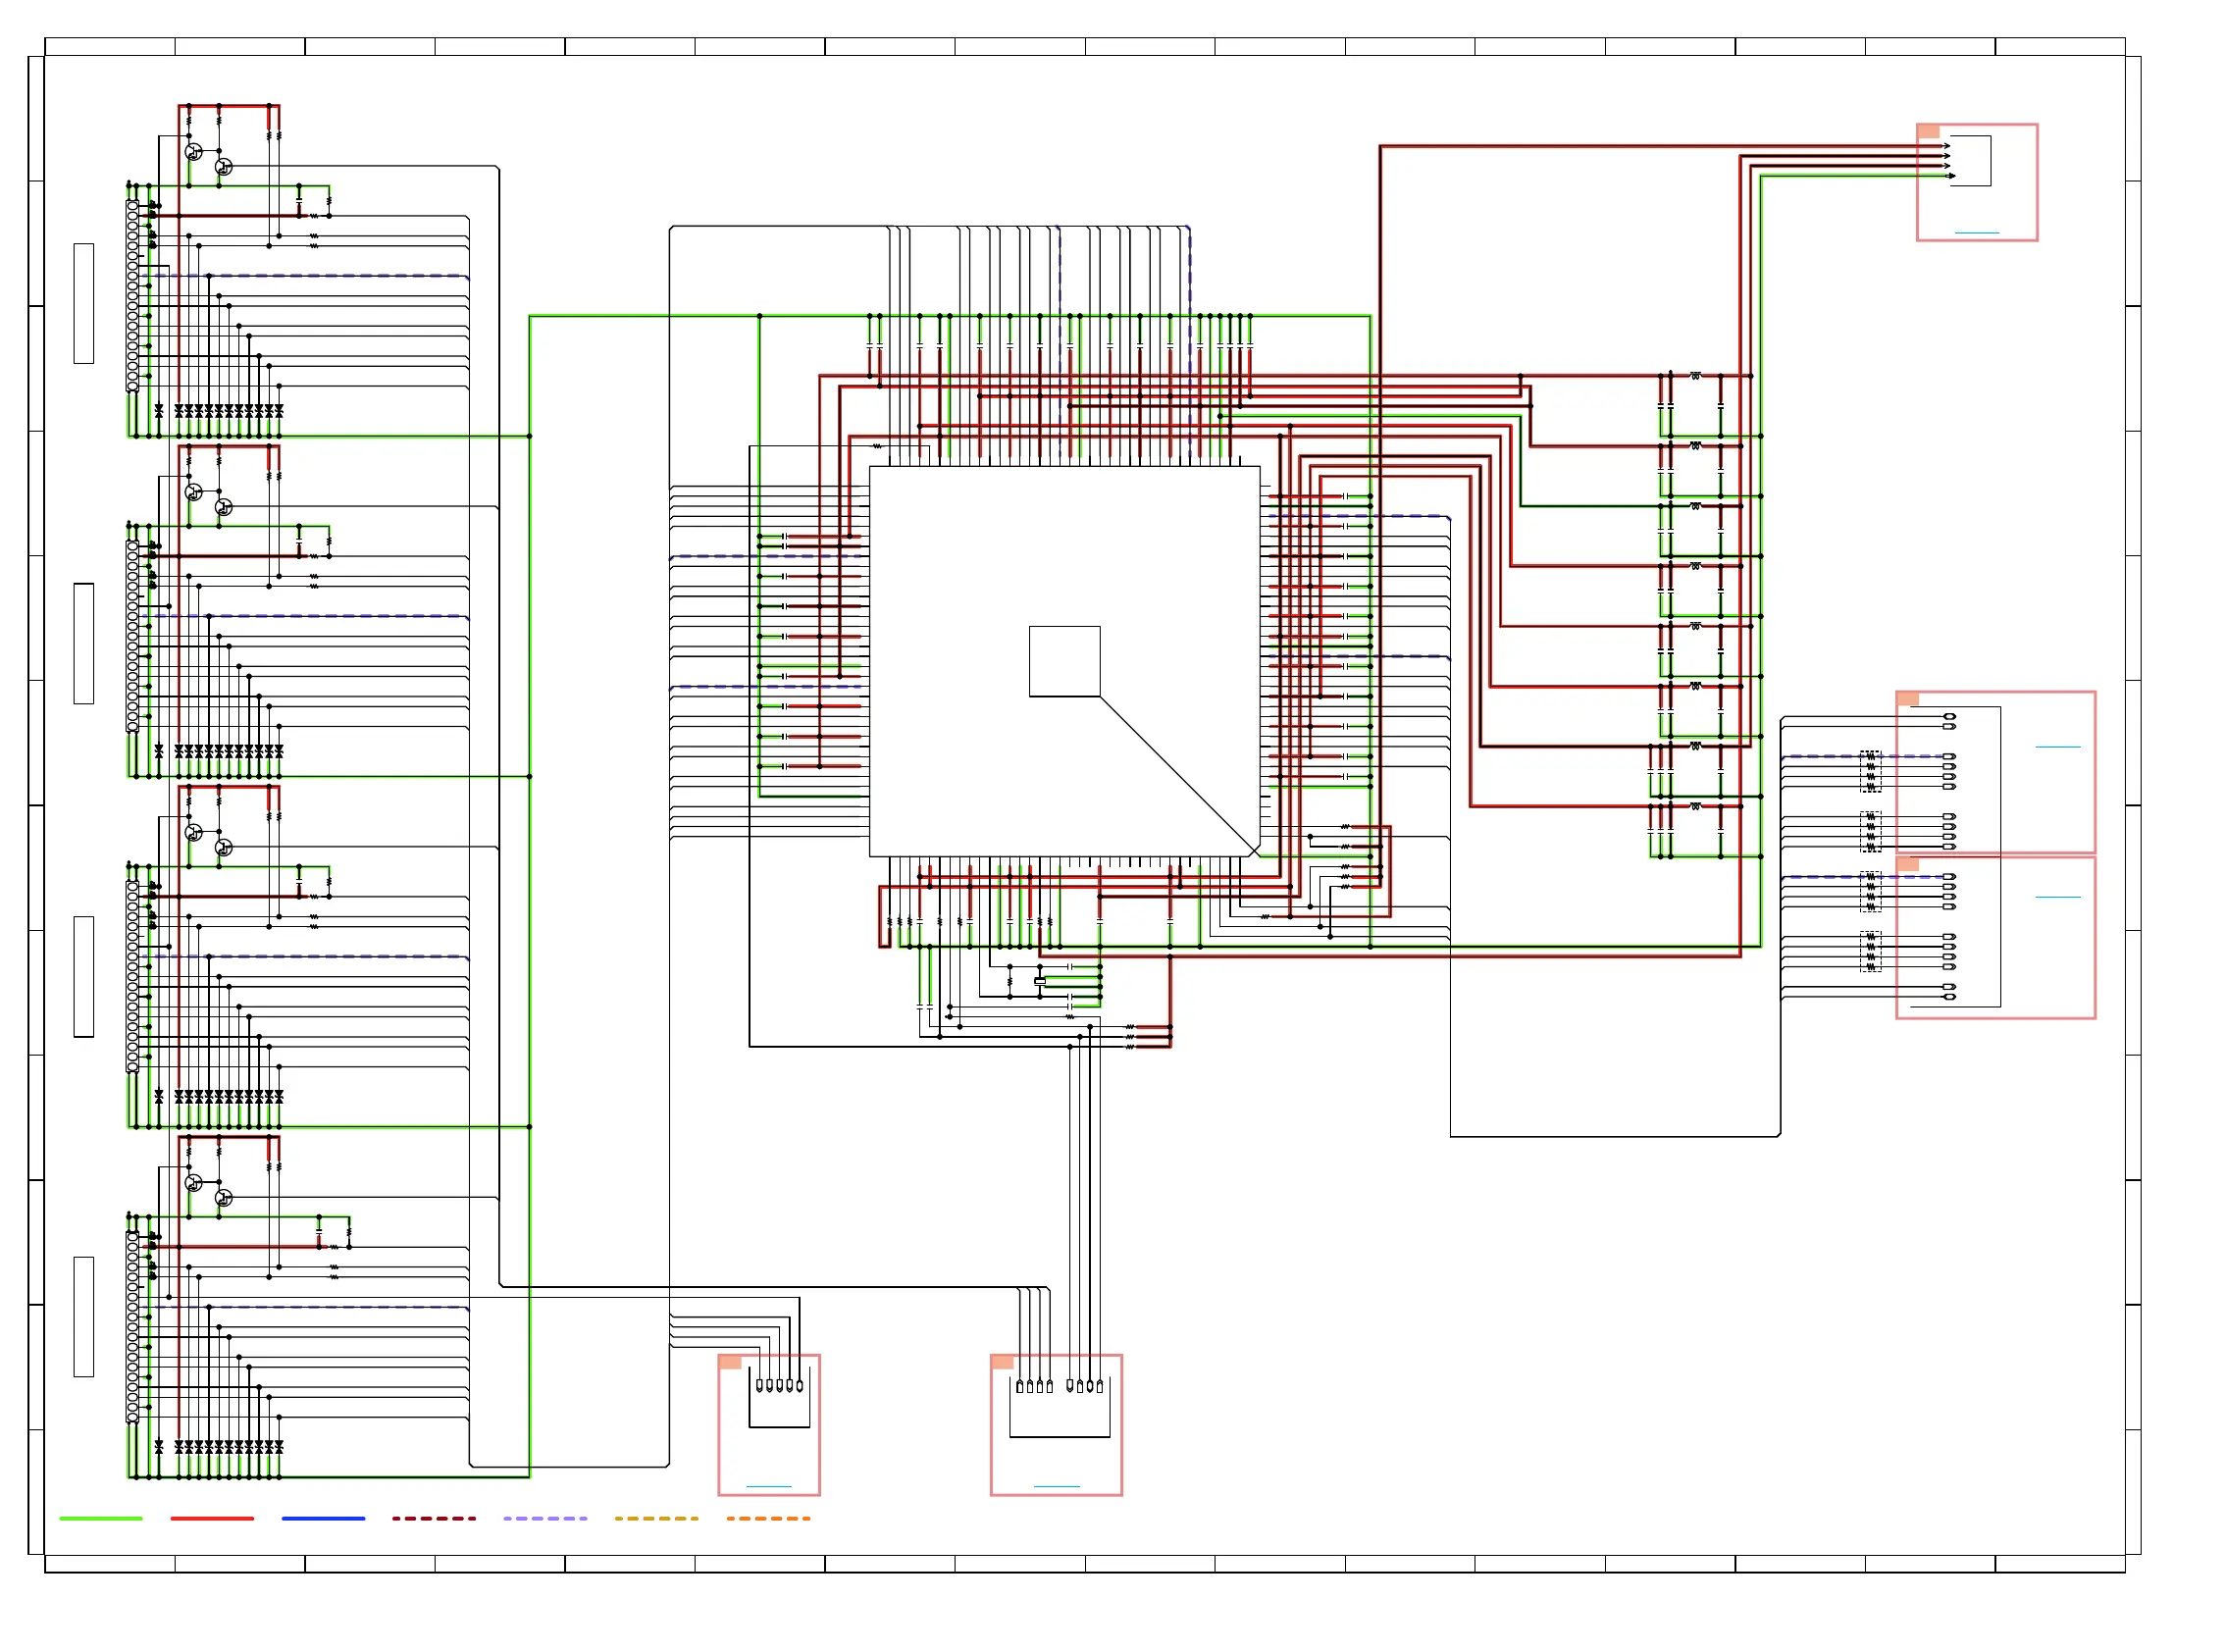Viewport: 2225px width, 1652px height.
Task: Open the blue link in bottom-center pink box
Action: [1056, 1487]
